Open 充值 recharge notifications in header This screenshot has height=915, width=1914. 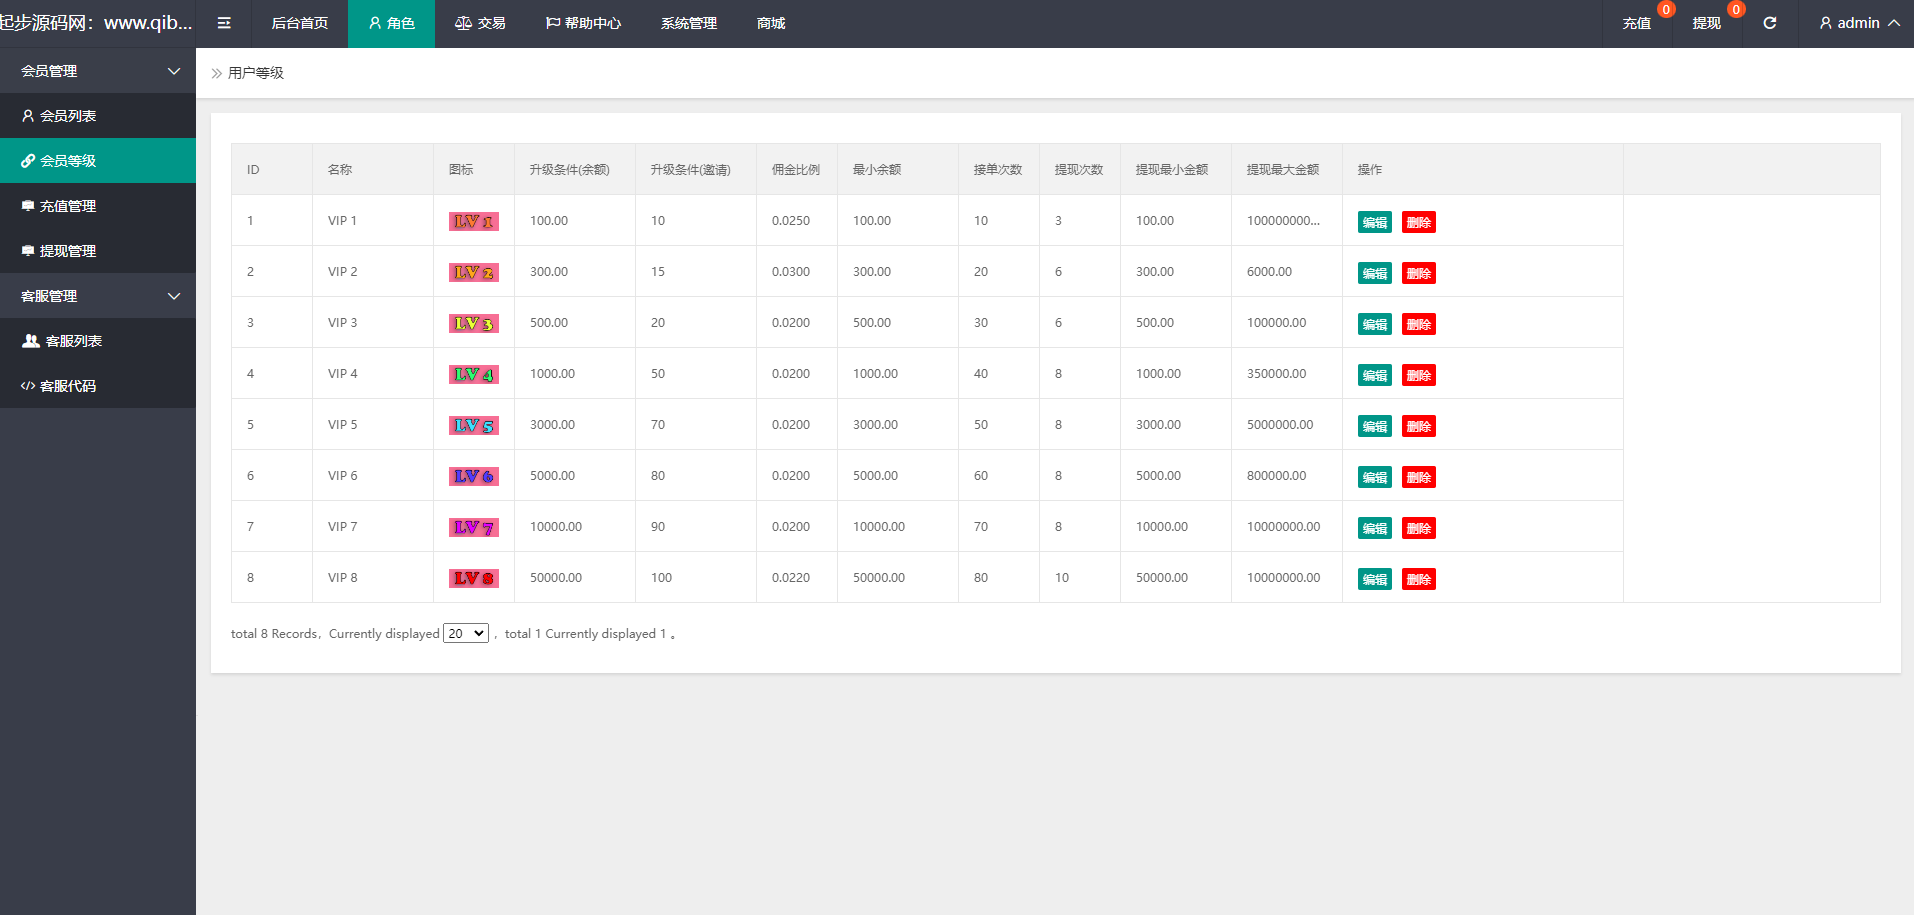(x=1637, y=23)
